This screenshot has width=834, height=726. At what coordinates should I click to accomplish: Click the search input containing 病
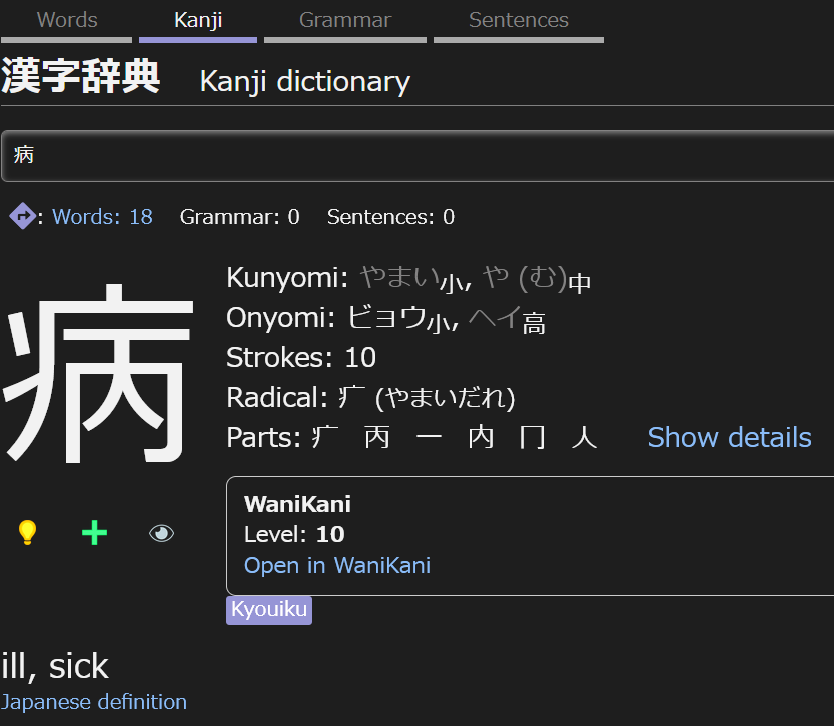click(417, 155)
